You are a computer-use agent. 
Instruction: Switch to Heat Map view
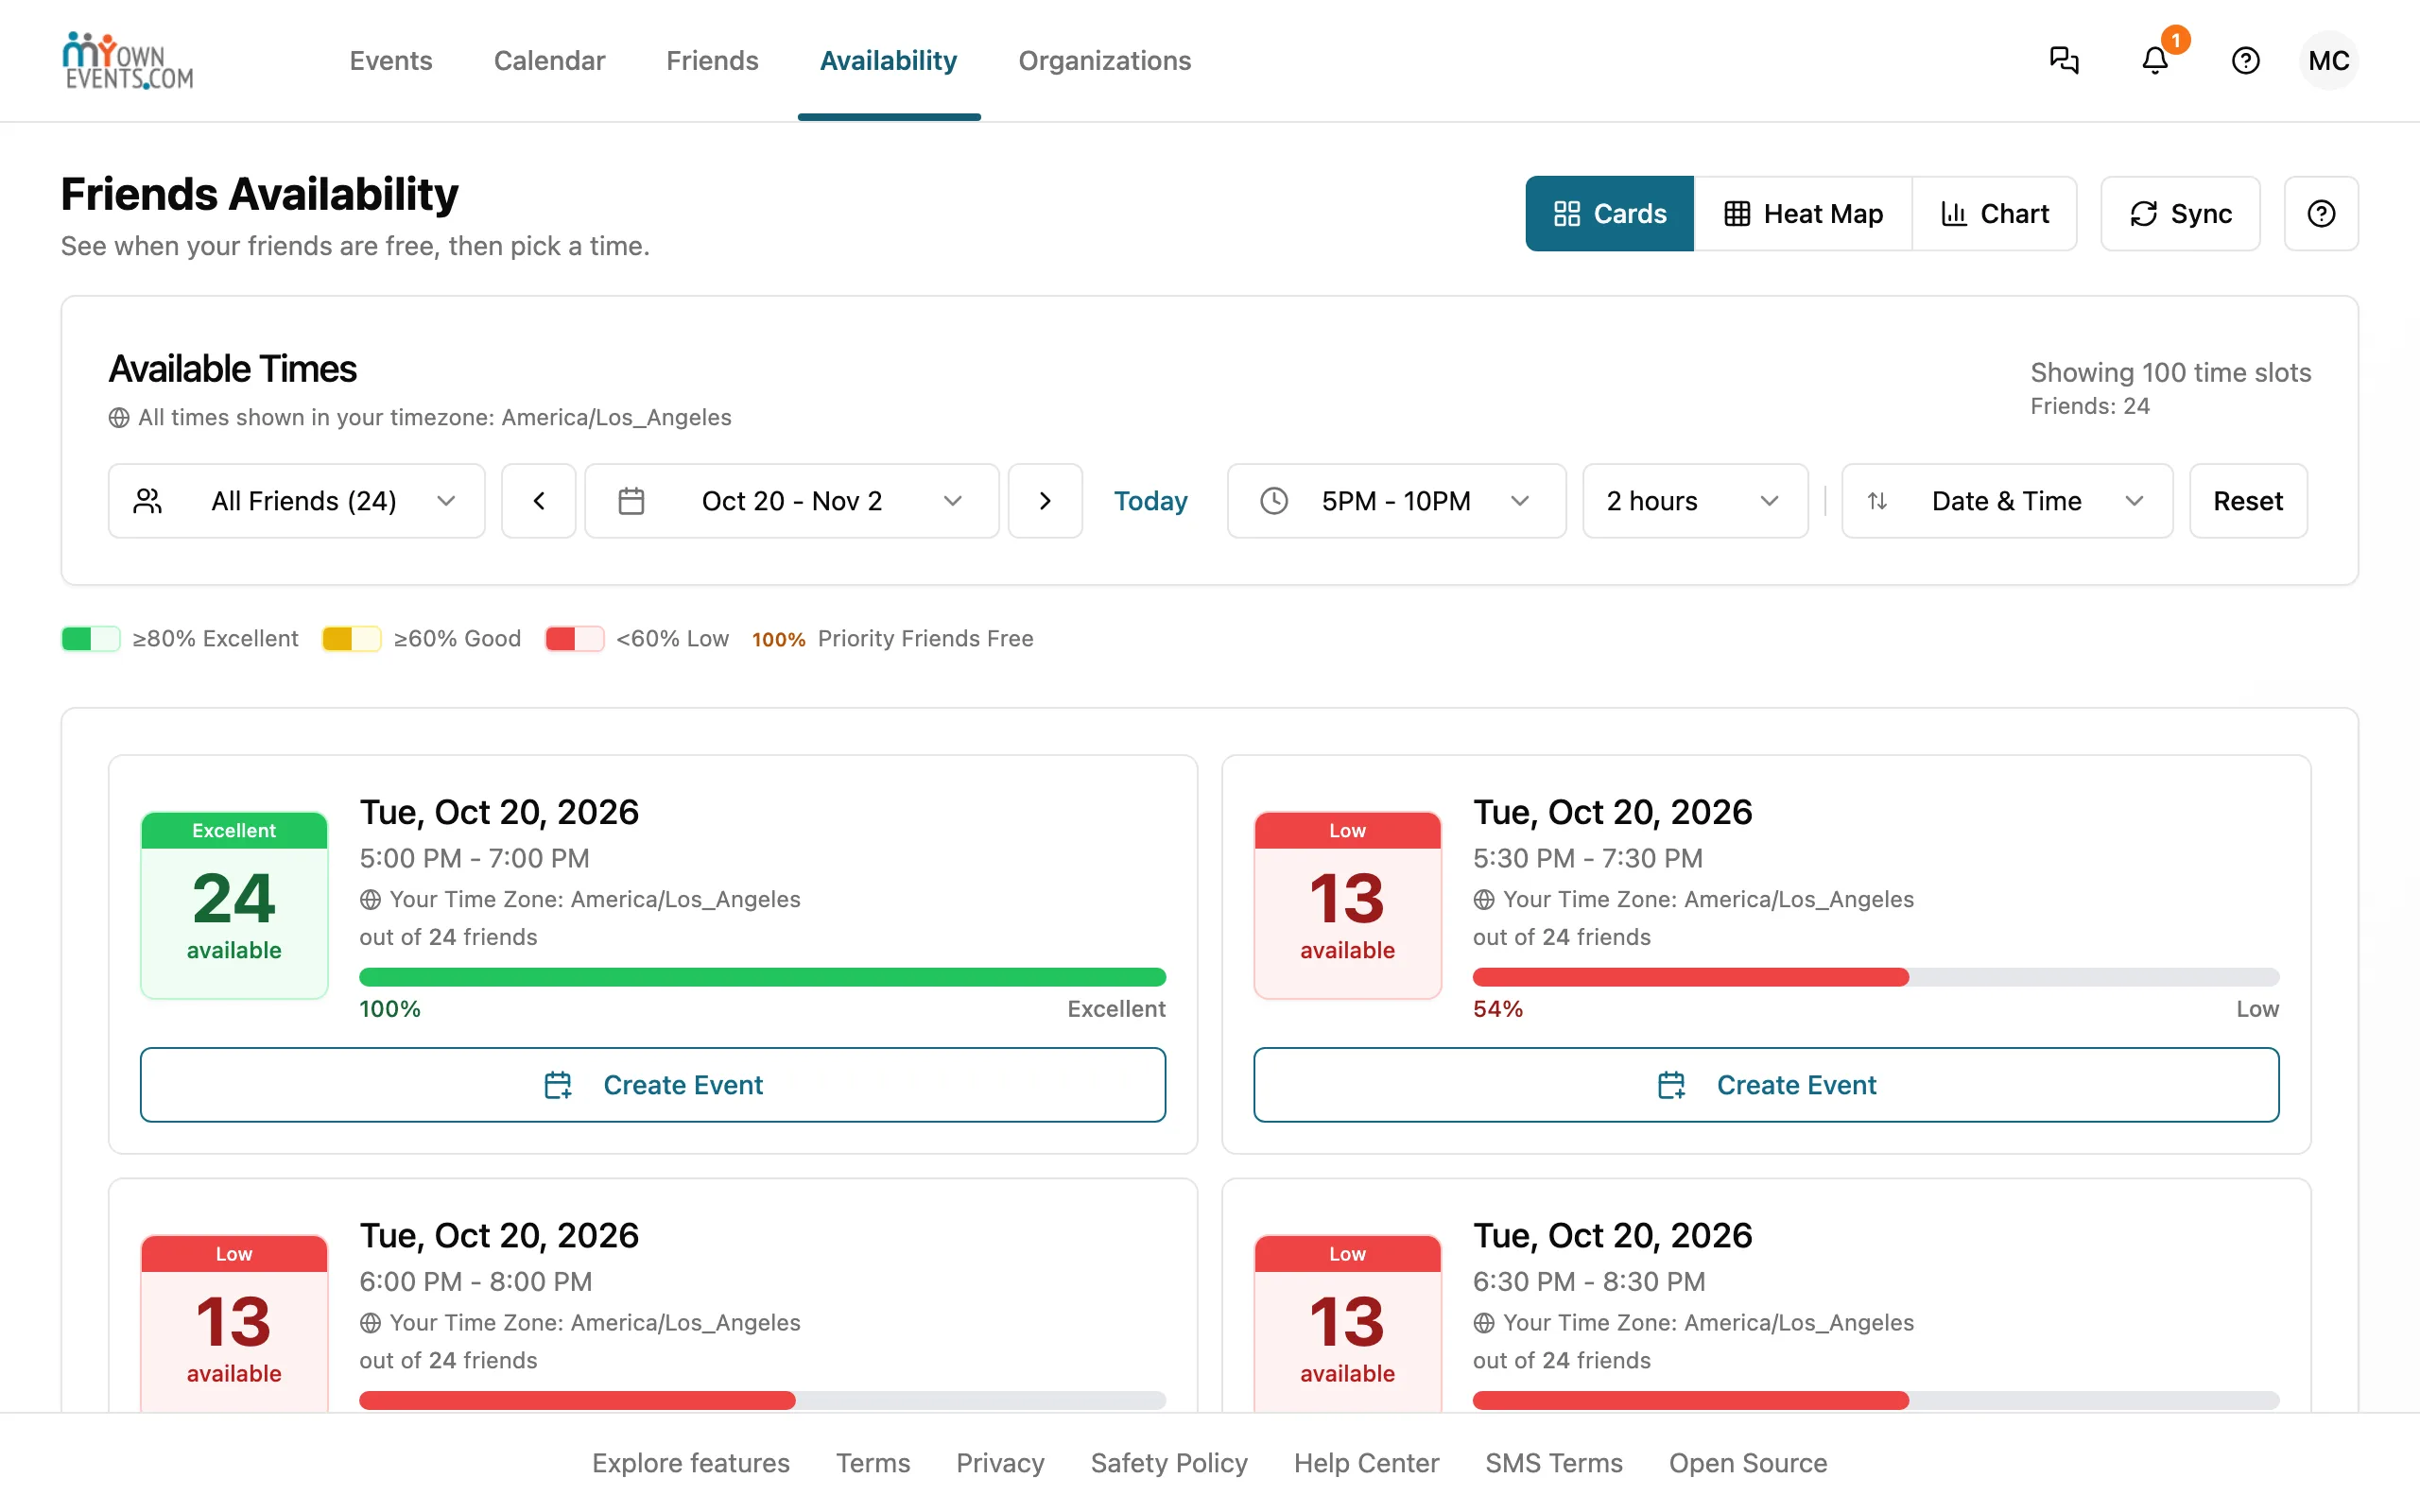1803,213
